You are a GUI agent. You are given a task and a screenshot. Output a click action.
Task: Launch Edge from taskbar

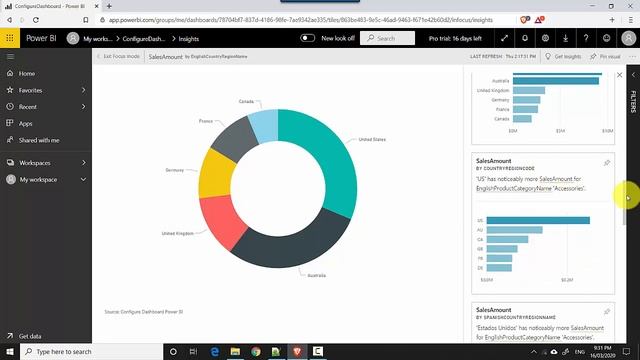pos(214,351)
